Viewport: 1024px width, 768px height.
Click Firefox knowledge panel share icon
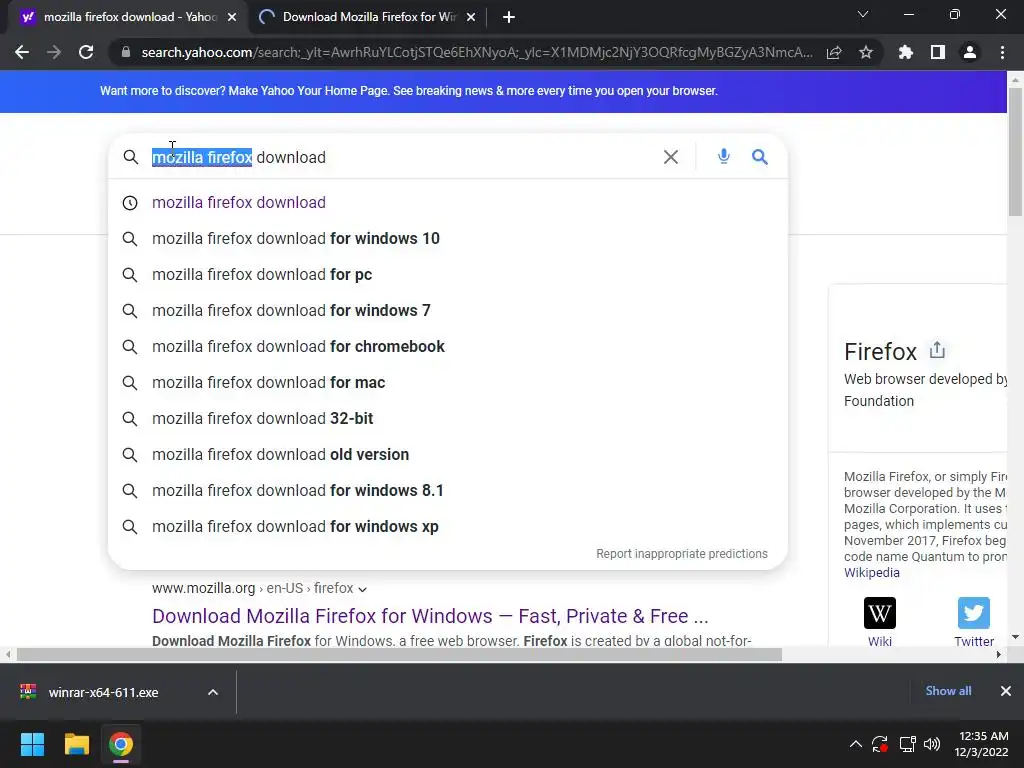[x=937, y=350]
